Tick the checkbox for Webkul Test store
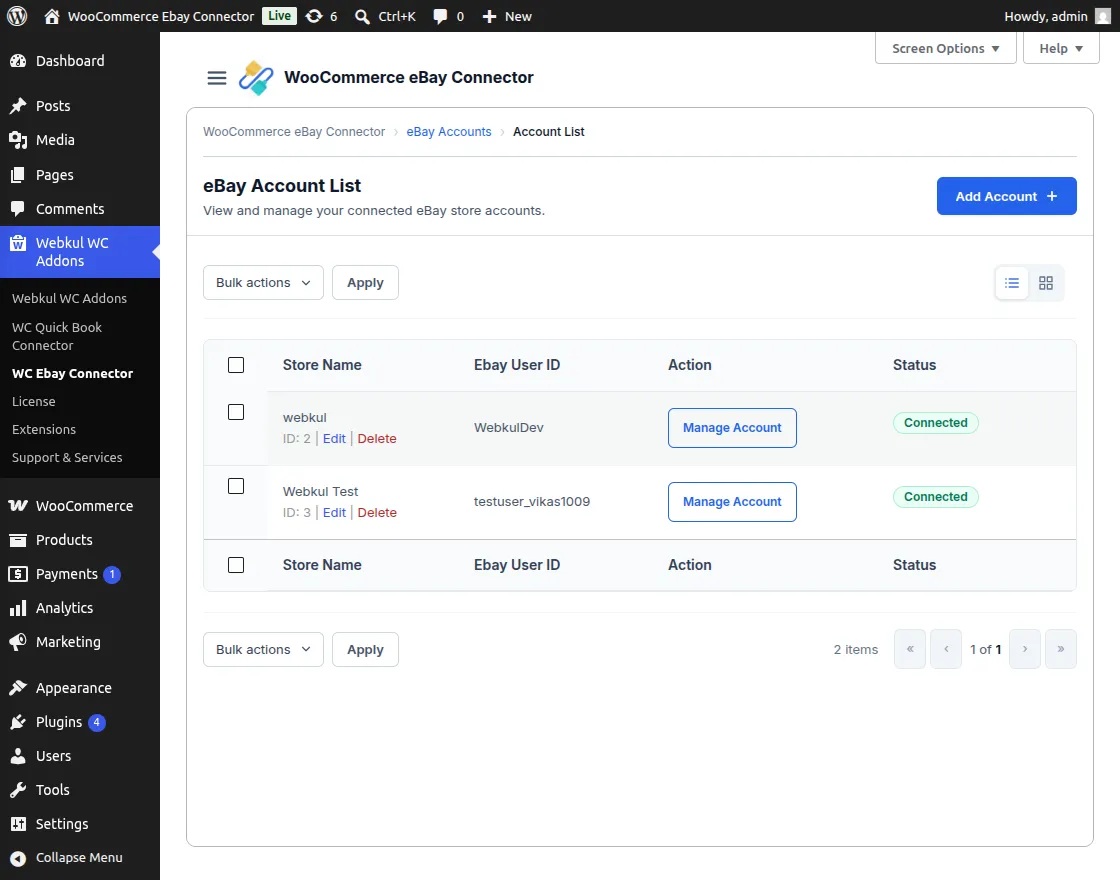1120x880 pixels. coord(236,486)
